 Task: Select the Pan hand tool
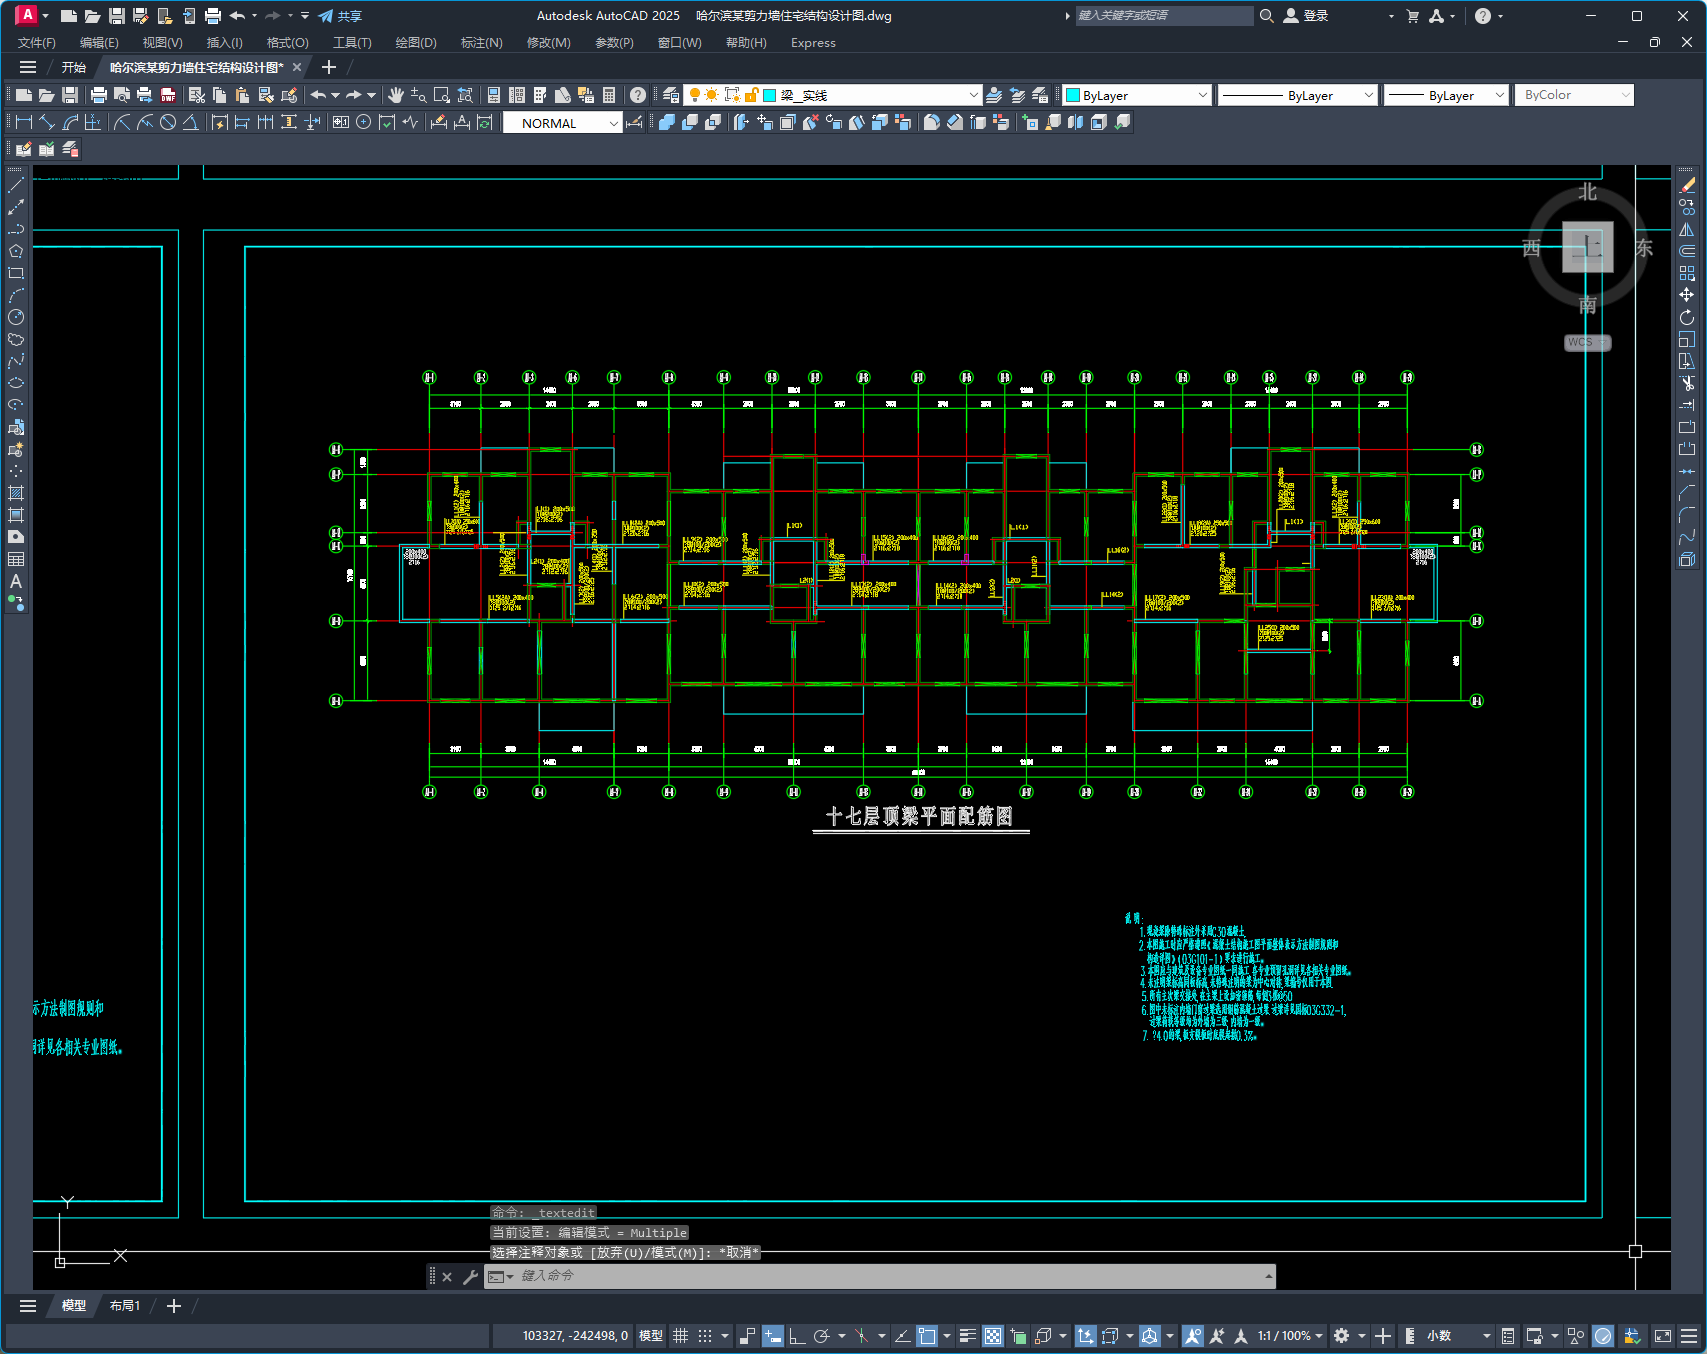[x=396, y=95]
